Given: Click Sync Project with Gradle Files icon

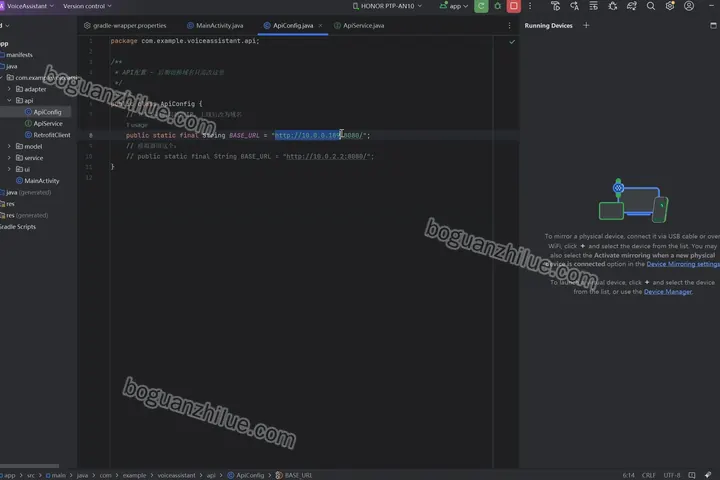Looking at the screenshot, I should point(632,6).
